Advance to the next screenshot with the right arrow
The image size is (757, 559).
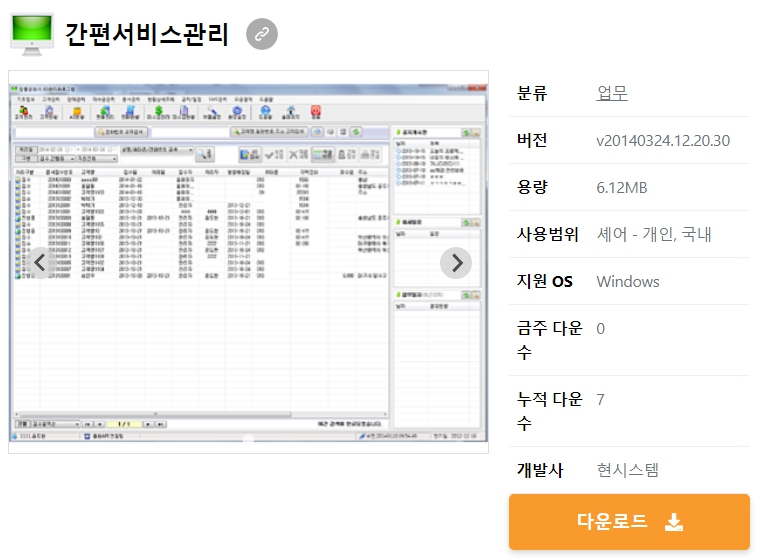point(456,263)
